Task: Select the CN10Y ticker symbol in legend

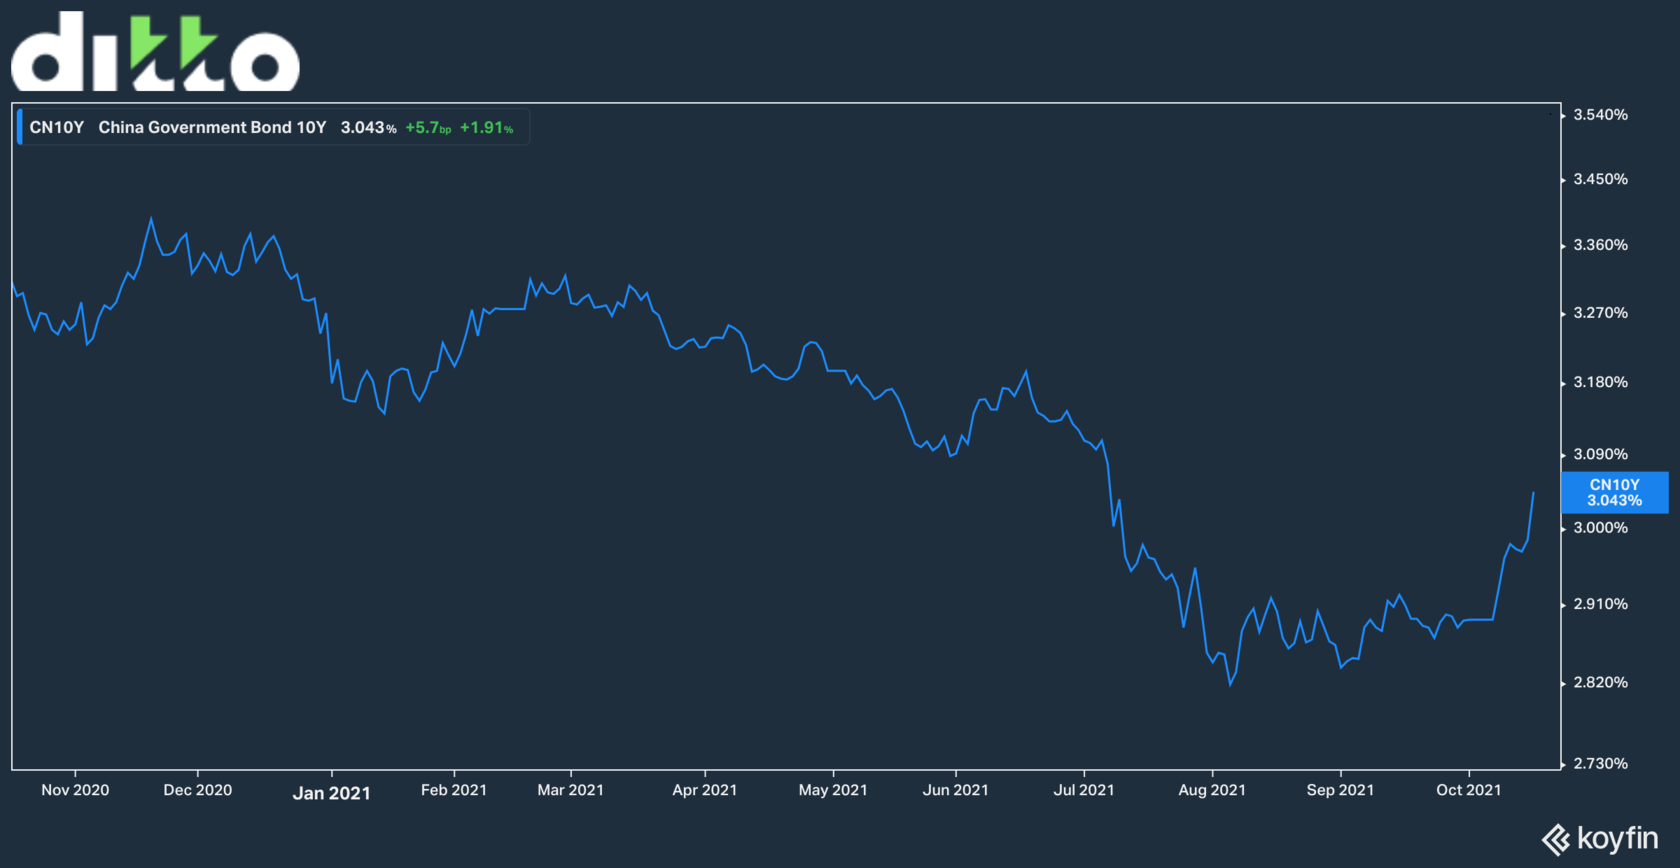Action: tap(57, 127)
